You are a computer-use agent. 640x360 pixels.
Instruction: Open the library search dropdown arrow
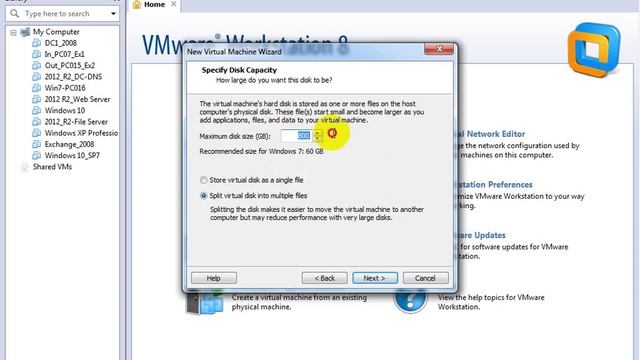(113, 13)
